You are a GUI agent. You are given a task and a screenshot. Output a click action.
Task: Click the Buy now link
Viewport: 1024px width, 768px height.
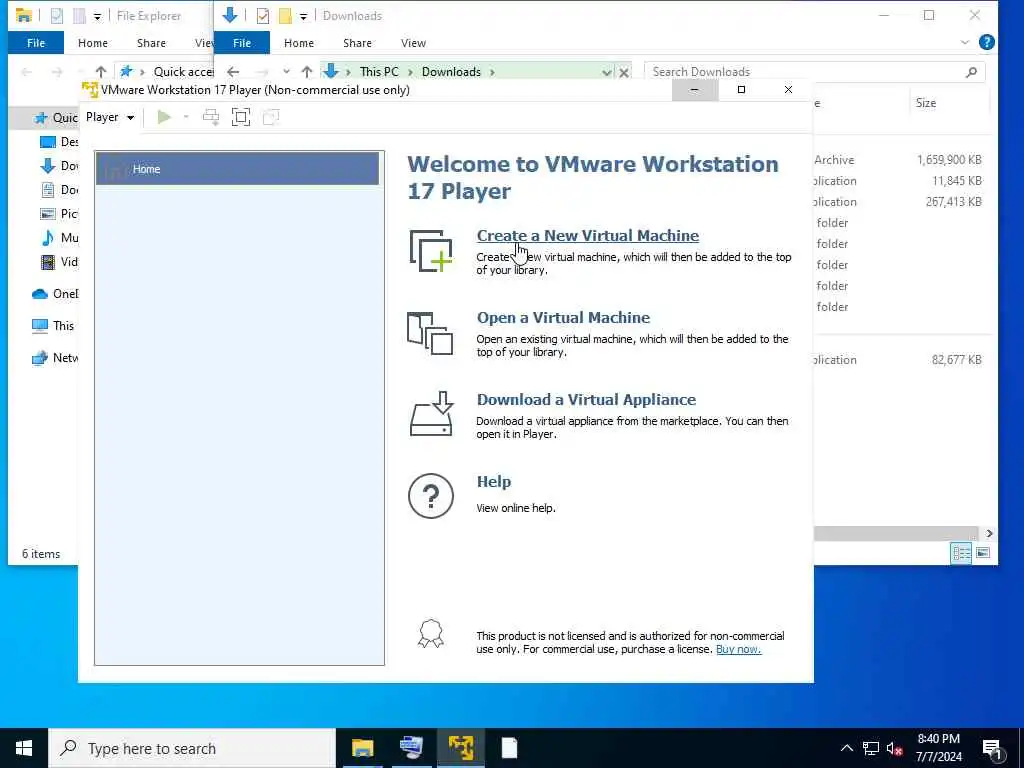coord(739,649)
